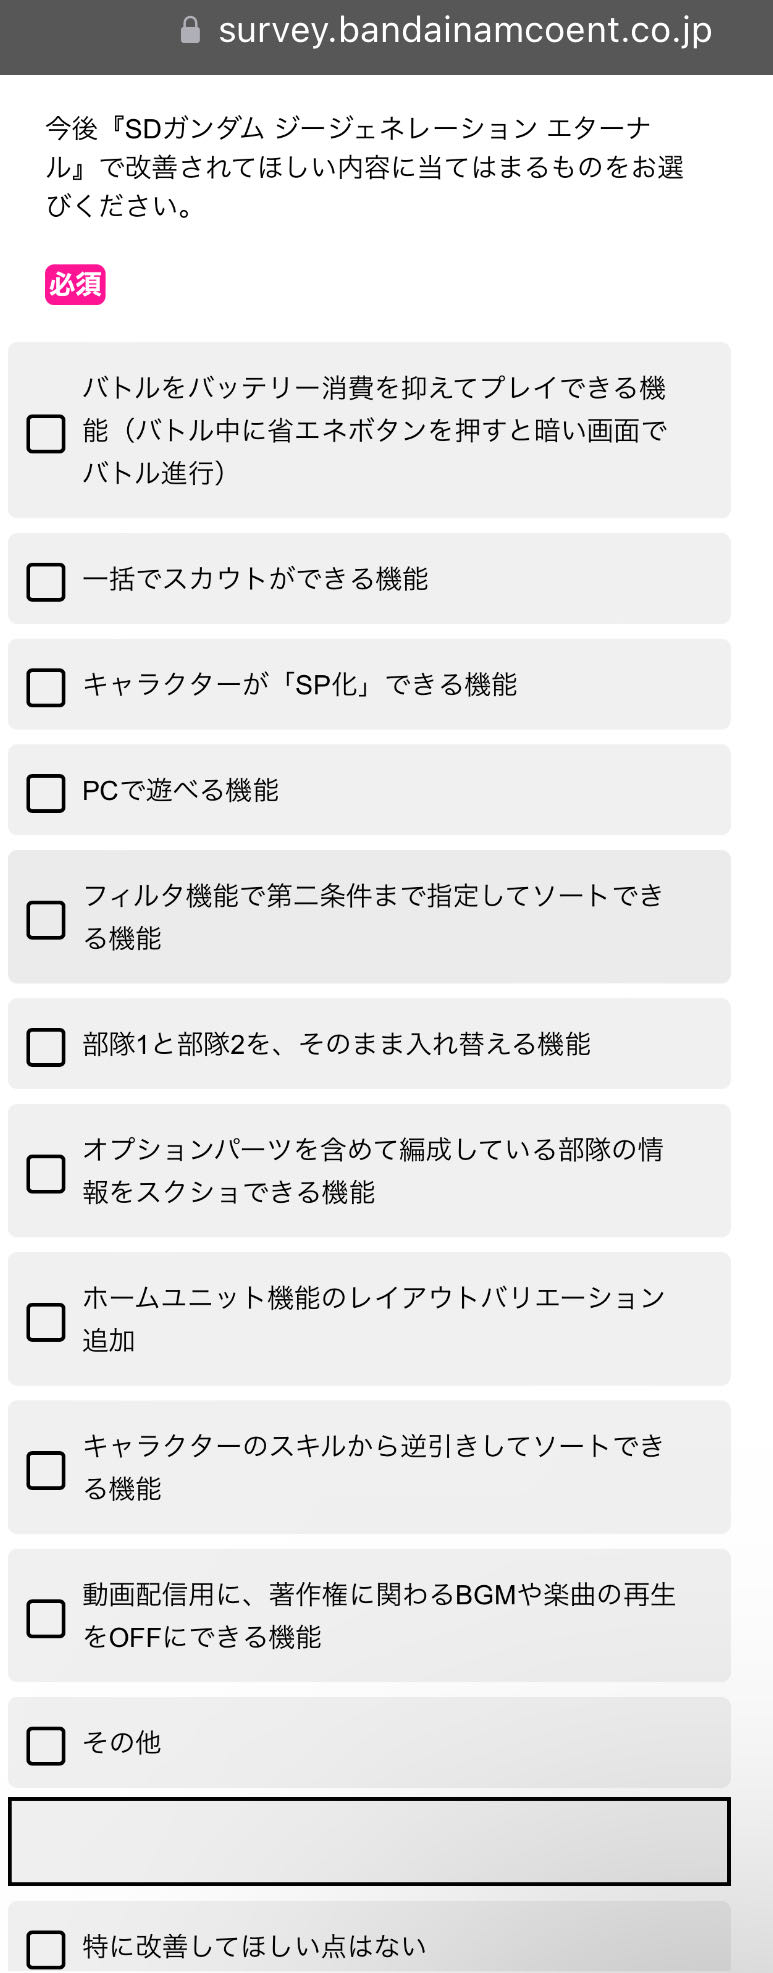Select the 部隊1と部隊2 swap option checkbox
Image resolution: width=773 pixels, height=1973 pixels.
pyautogui.click(x=46, y=1047)
